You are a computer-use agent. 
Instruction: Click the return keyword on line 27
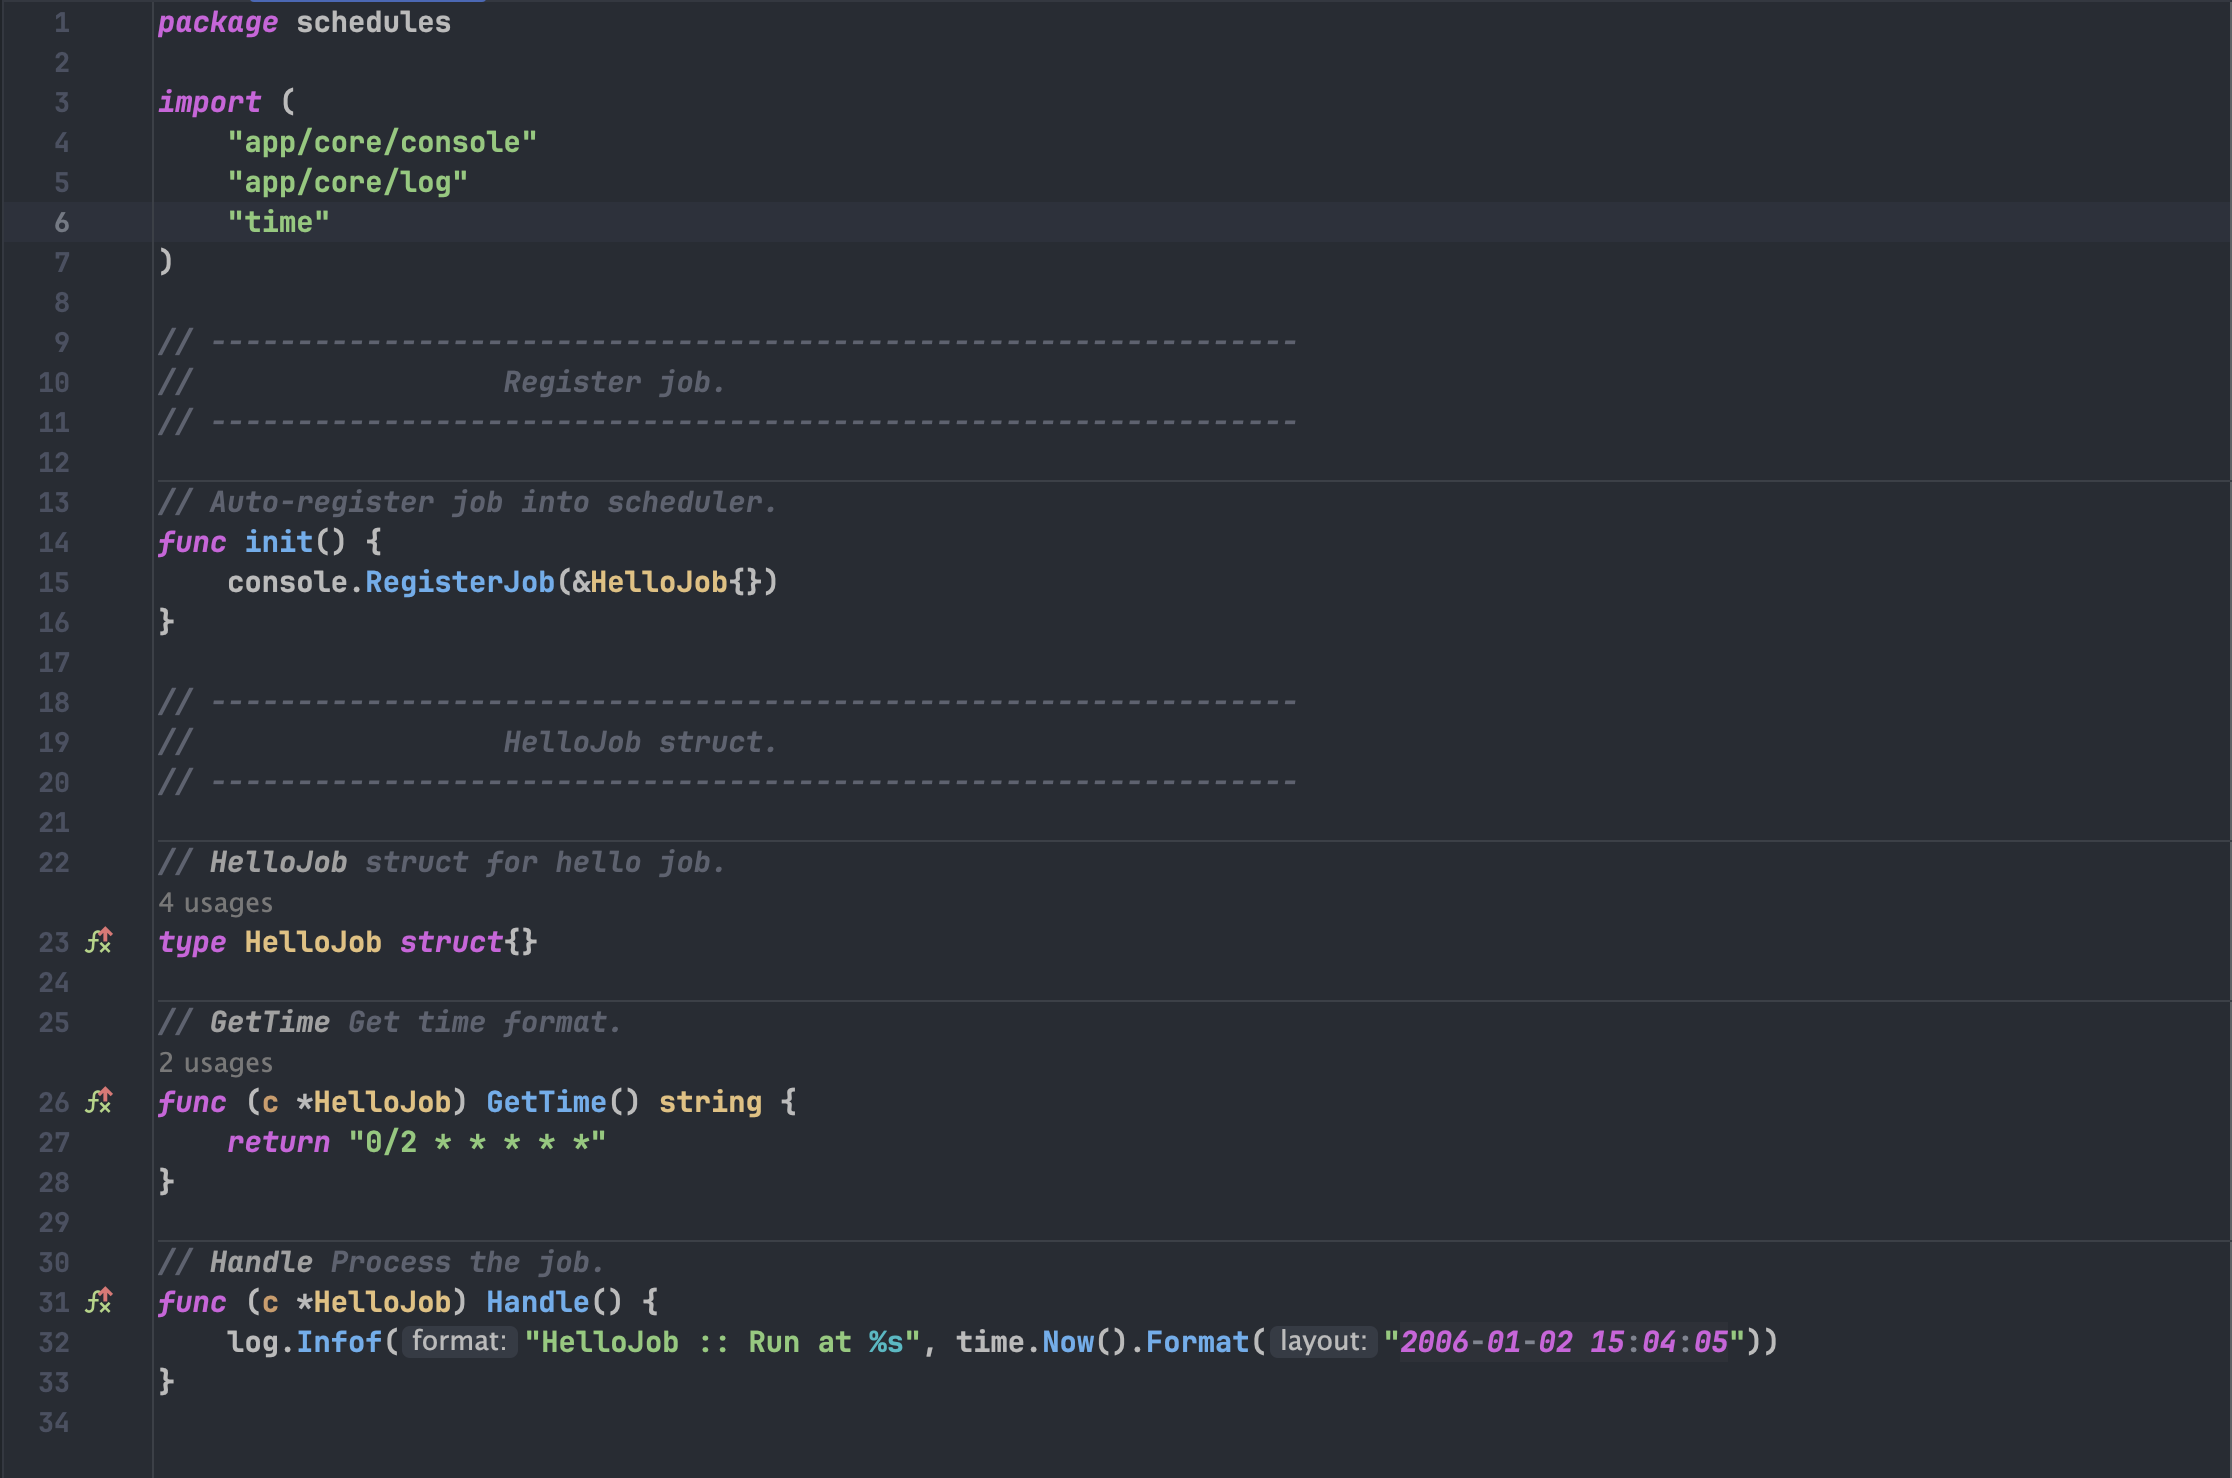pos(278,1142)
